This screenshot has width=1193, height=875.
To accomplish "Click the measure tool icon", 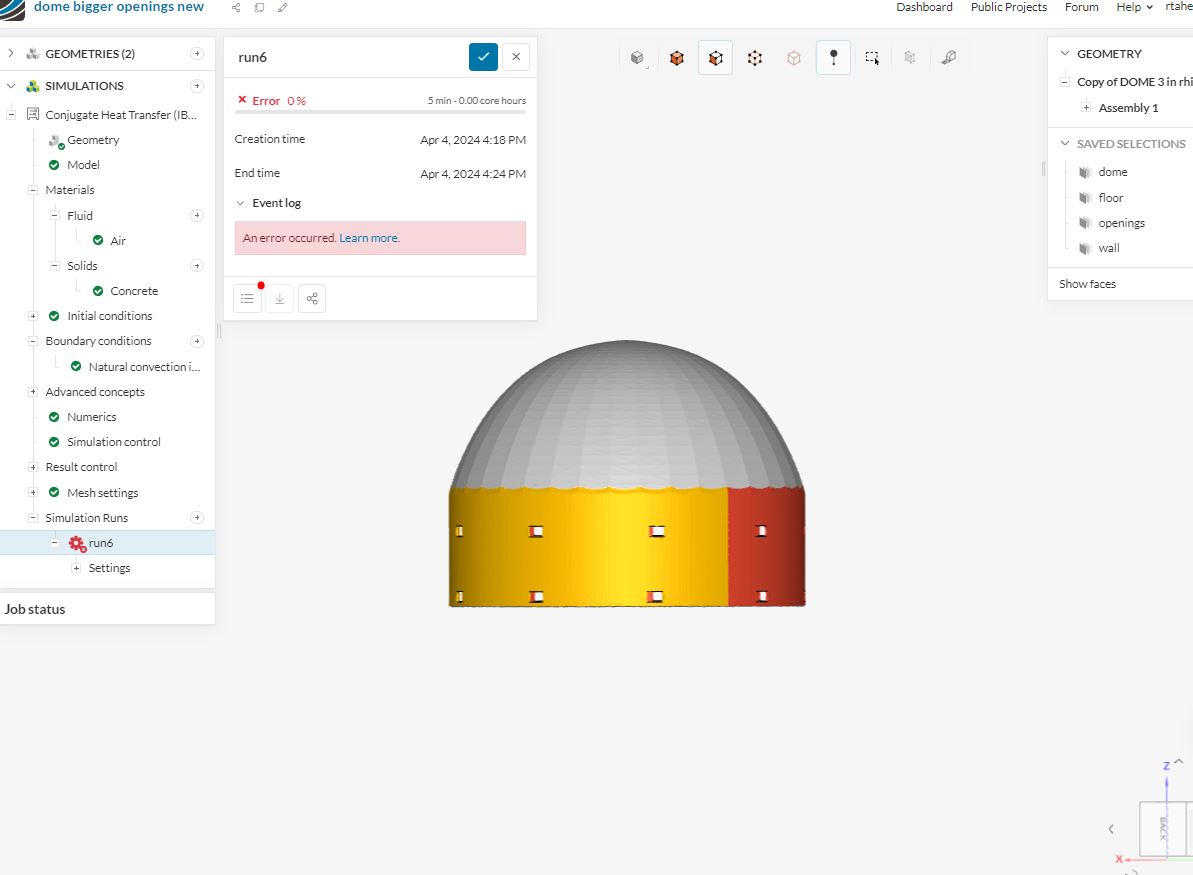I will [948, 57].
